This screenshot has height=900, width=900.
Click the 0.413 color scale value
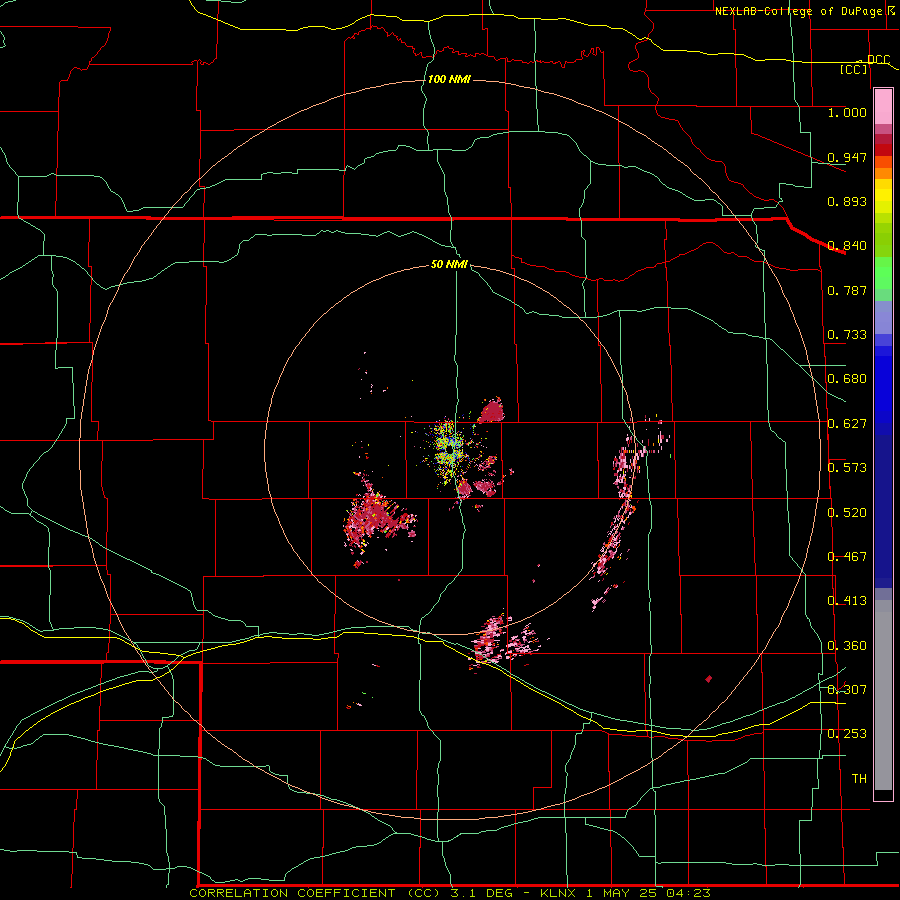847,601
